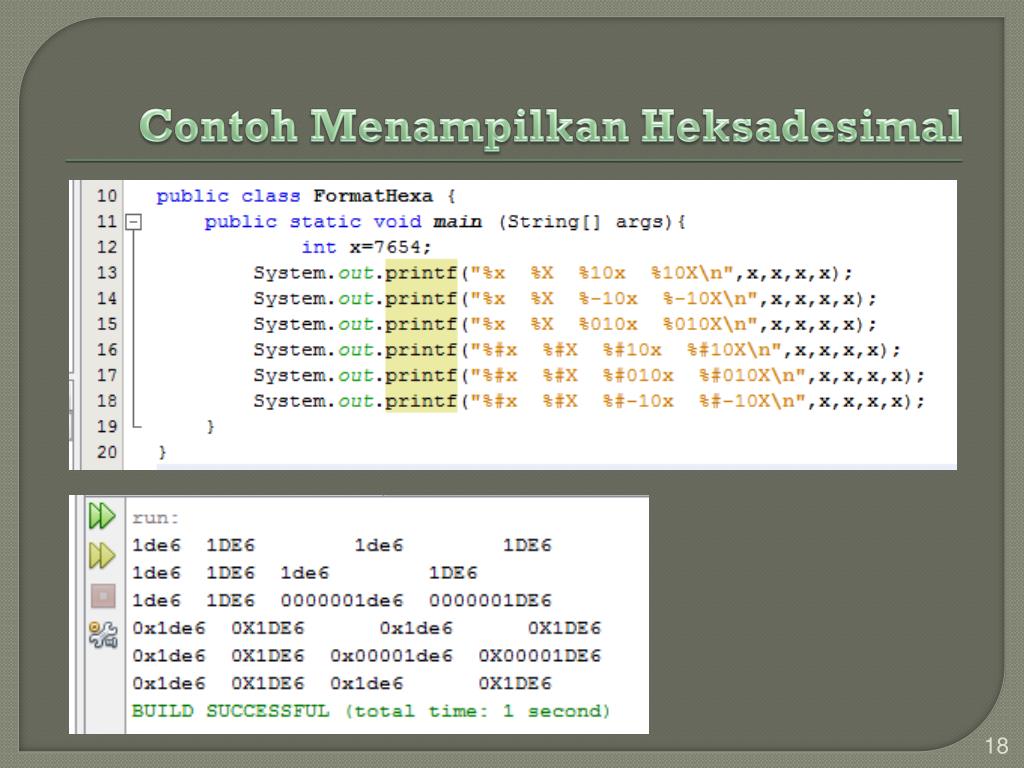Viewport: 1024px width, 768px height.
Task: Click line number 16 in the gutter
Action: [x=106, y=350]
